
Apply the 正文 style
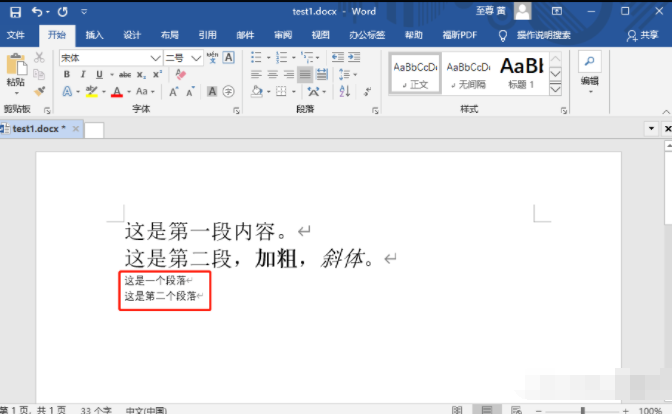(x=415, y=74)
